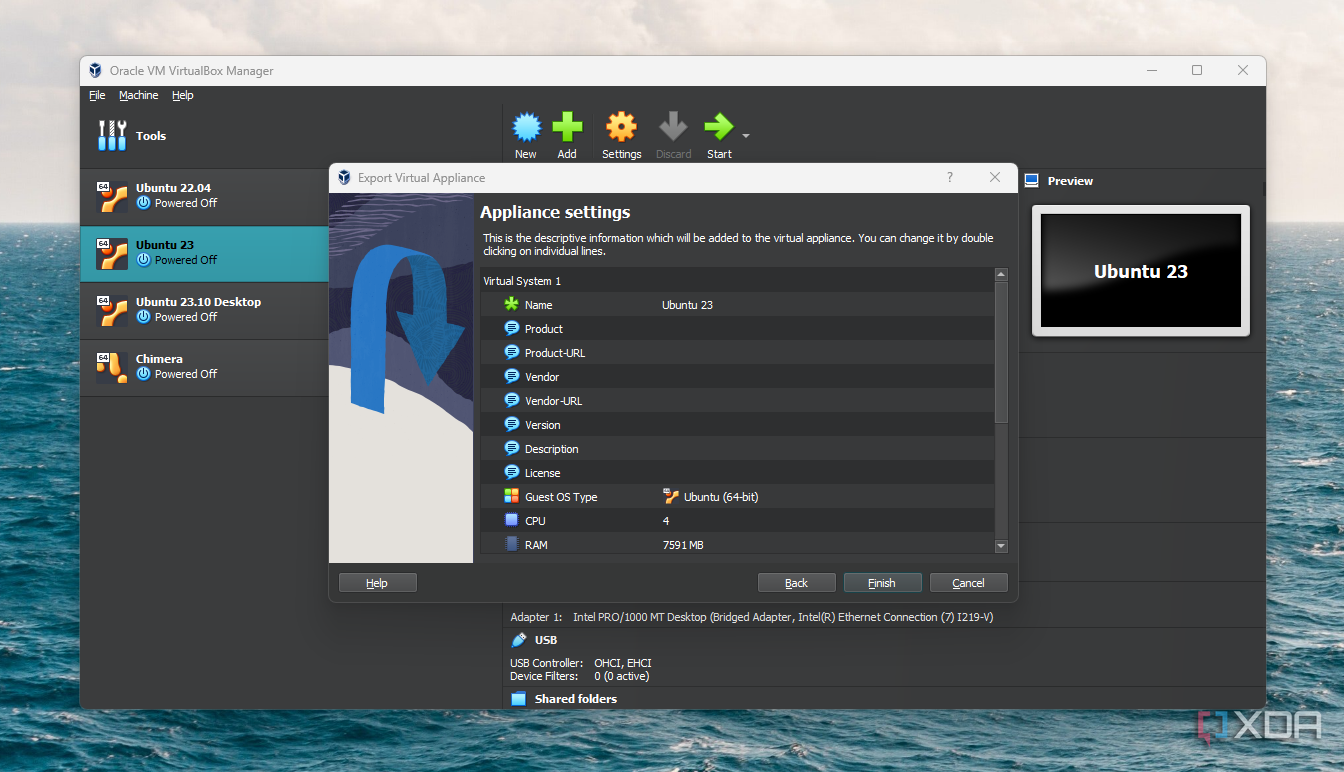Viewport: 1344px width, 772px height.
Task: Click the Ubuntu (64-bit) OS type icon
Action: click(671, 496)
